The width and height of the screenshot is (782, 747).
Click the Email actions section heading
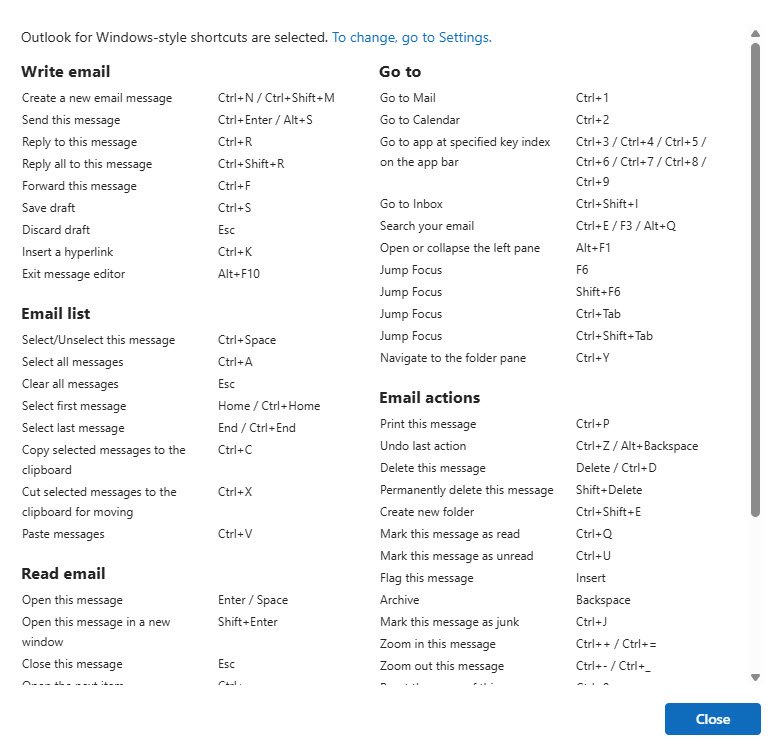[429, 397]
